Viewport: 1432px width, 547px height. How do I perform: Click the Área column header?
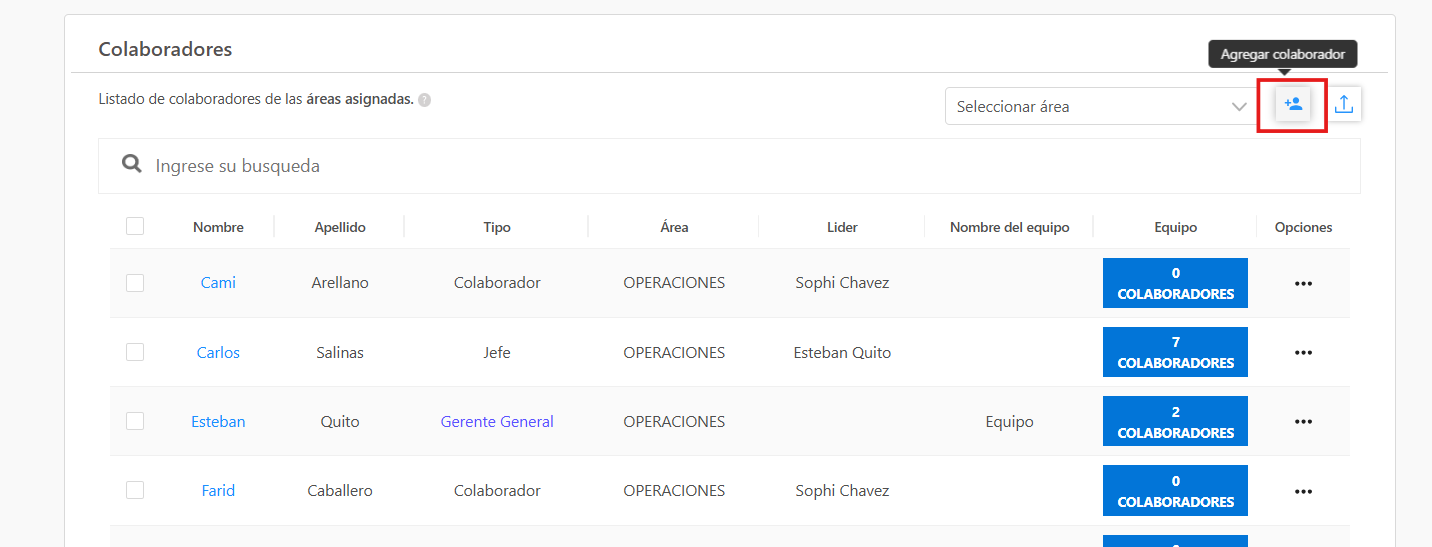[x=674, y=227]
